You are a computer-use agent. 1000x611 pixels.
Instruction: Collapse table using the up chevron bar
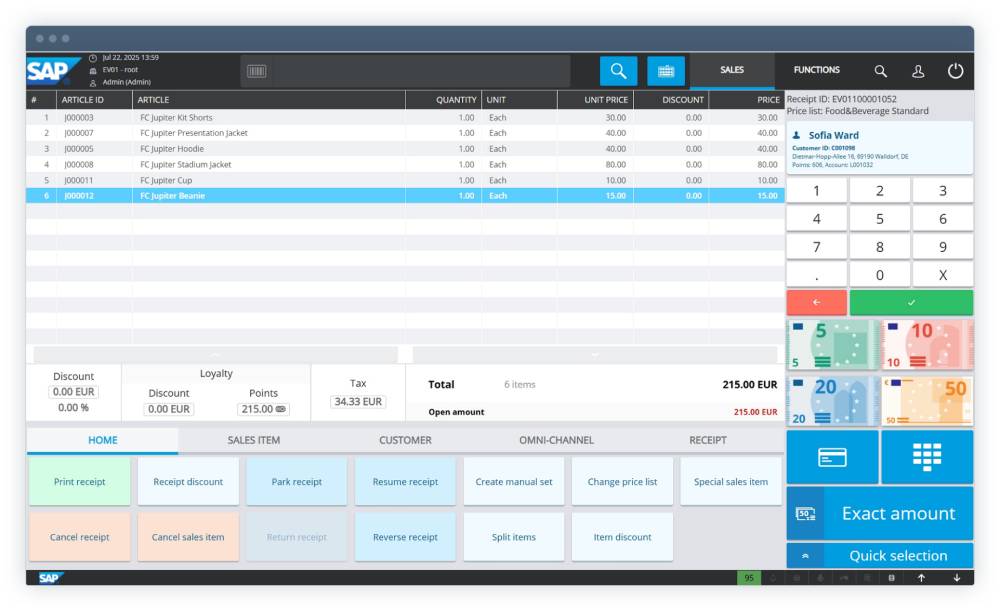(x=215, y=354)
